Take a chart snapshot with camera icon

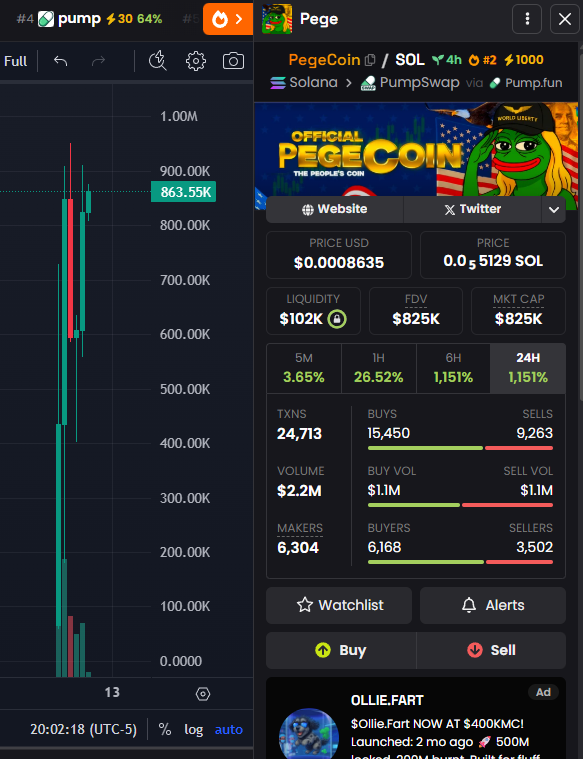point(233,61)
